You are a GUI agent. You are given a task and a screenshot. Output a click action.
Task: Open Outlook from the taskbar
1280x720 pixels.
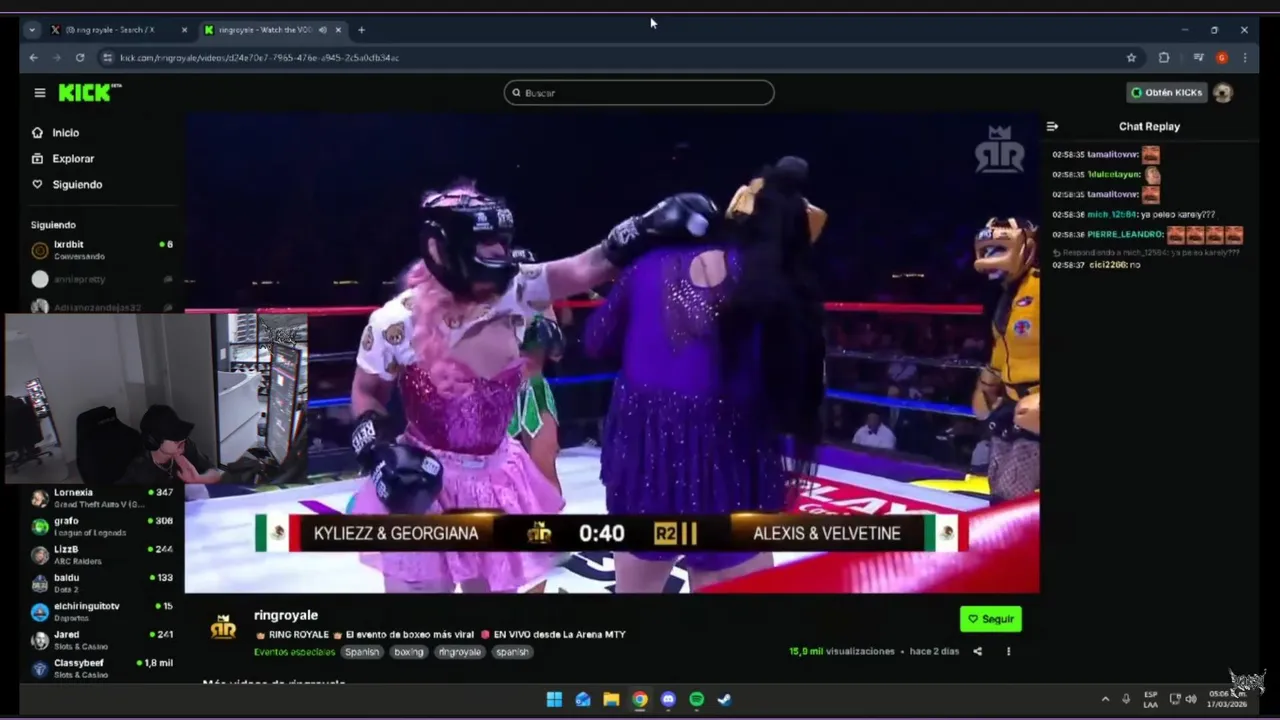[x=582, y=700]
